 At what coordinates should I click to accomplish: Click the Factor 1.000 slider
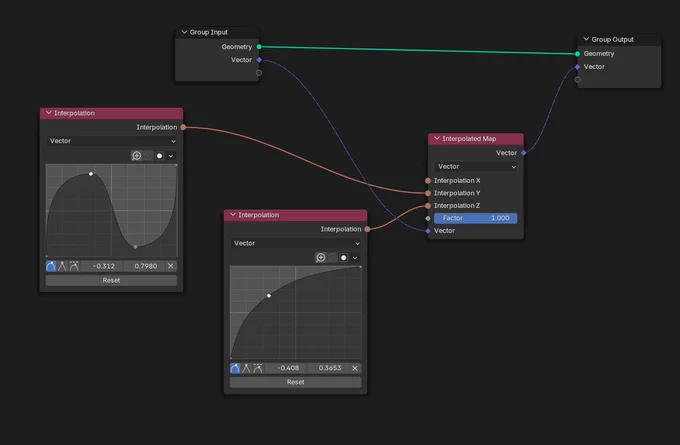476,218
